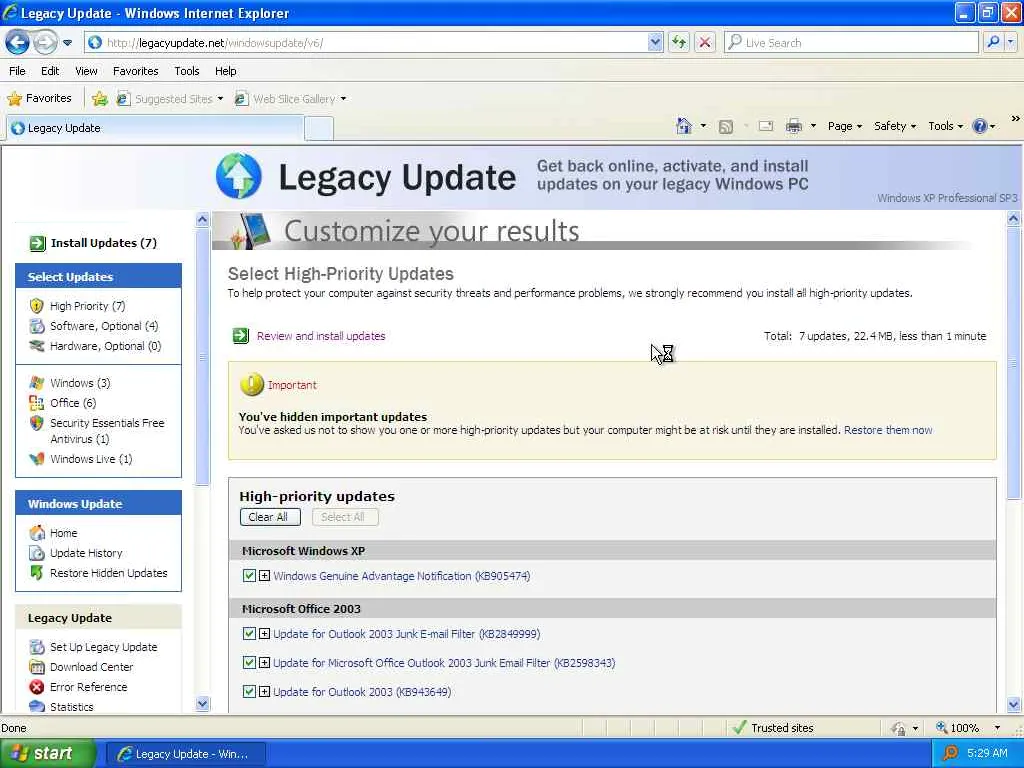Open the Help menu
Screen dimensions: 1024x768
pyautogui.click(x=225, y=71)
